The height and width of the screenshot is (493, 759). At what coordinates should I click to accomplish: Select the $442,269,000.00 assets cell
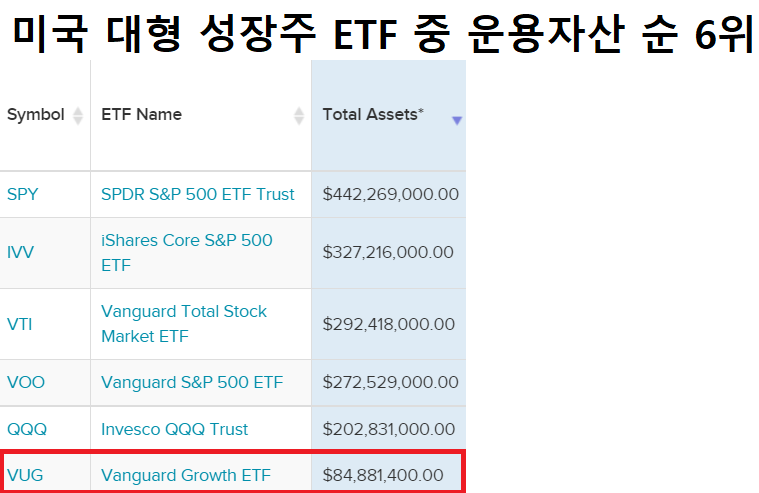(x=389, y=194)
